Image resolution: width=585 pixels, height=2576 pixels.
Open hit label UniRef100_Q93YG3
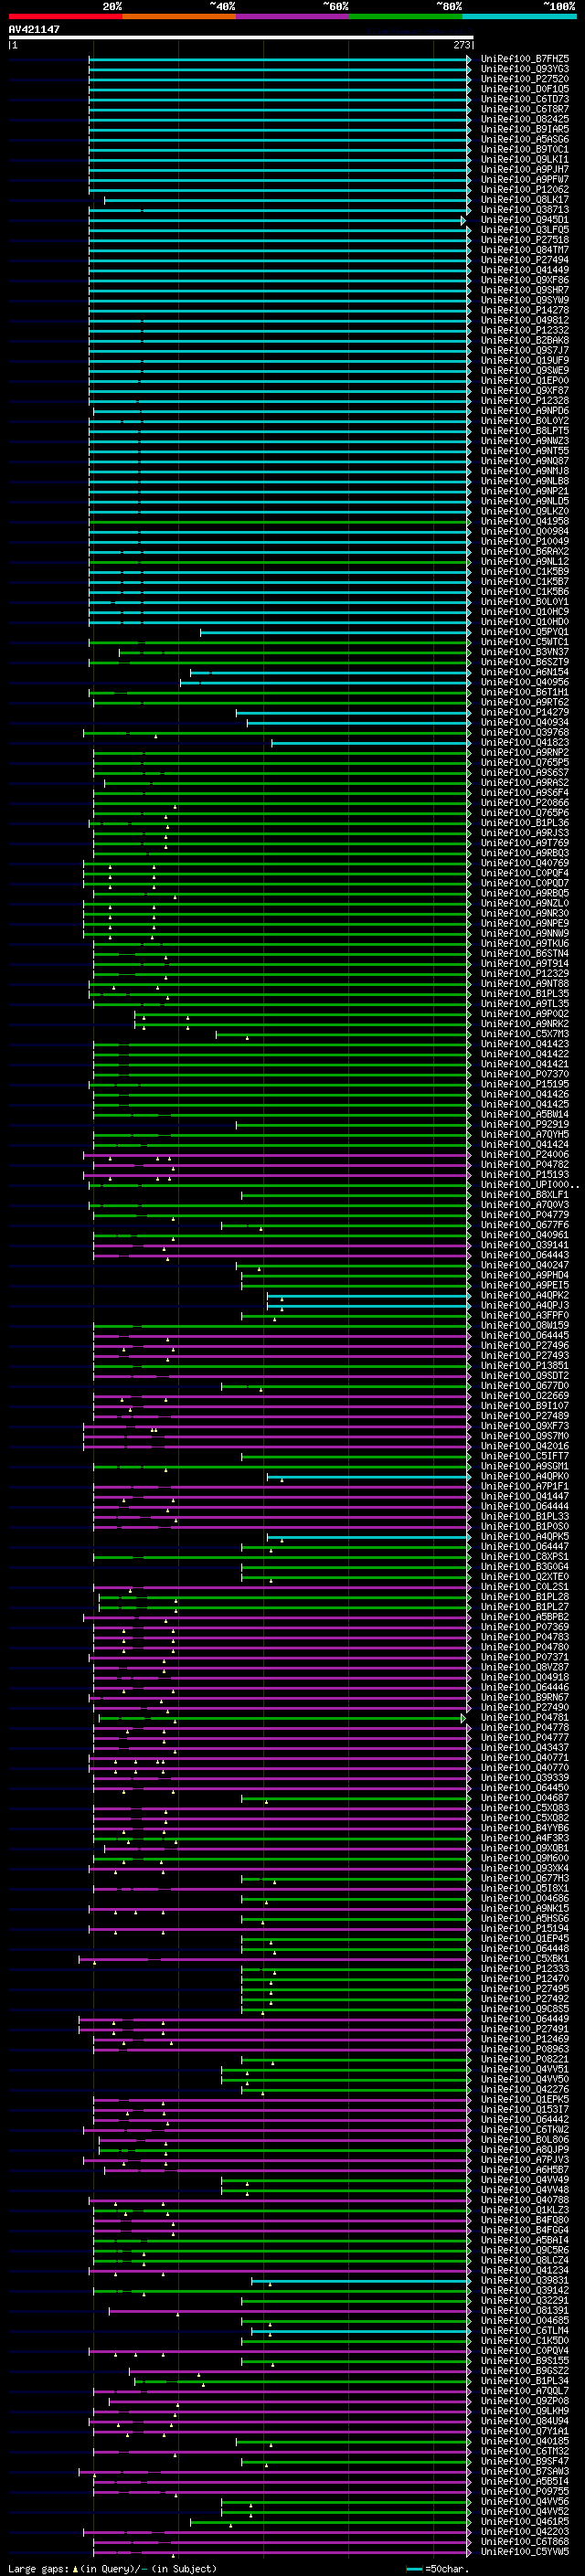coord(525,69)
